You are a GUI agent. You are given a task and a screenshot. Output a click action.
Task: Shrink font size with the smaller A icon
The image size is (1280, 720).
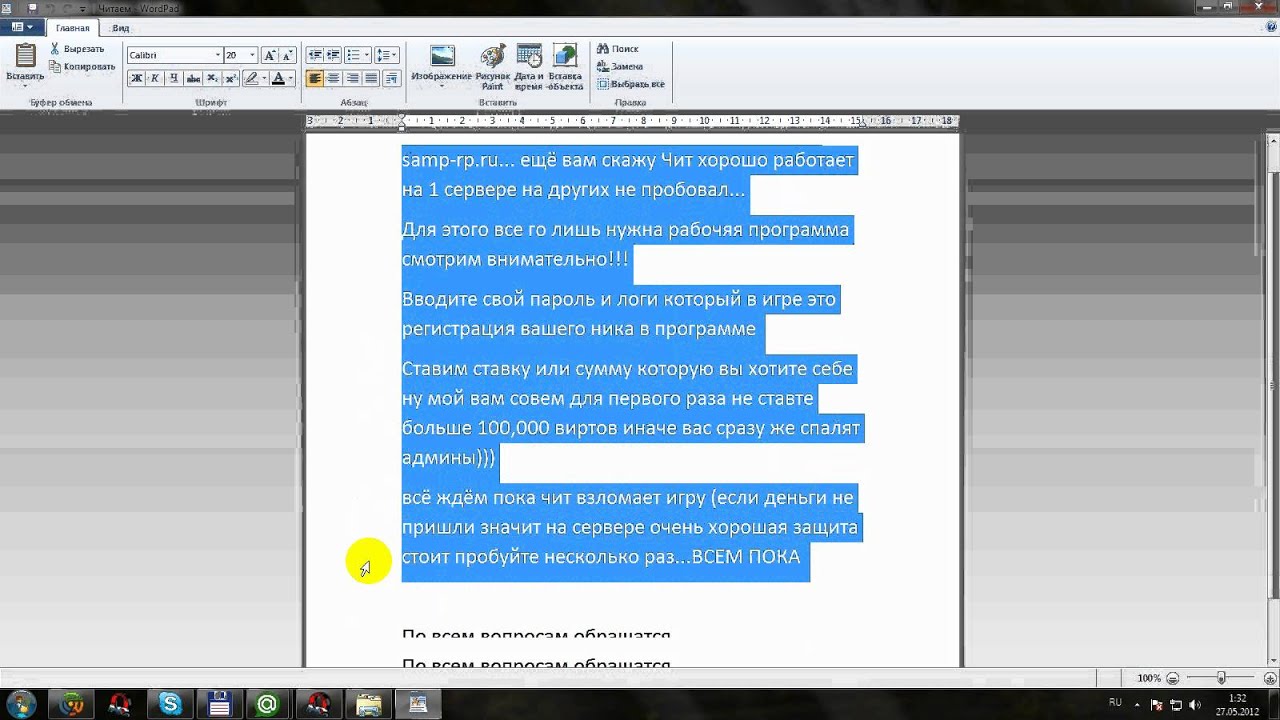tap(289, 55)
